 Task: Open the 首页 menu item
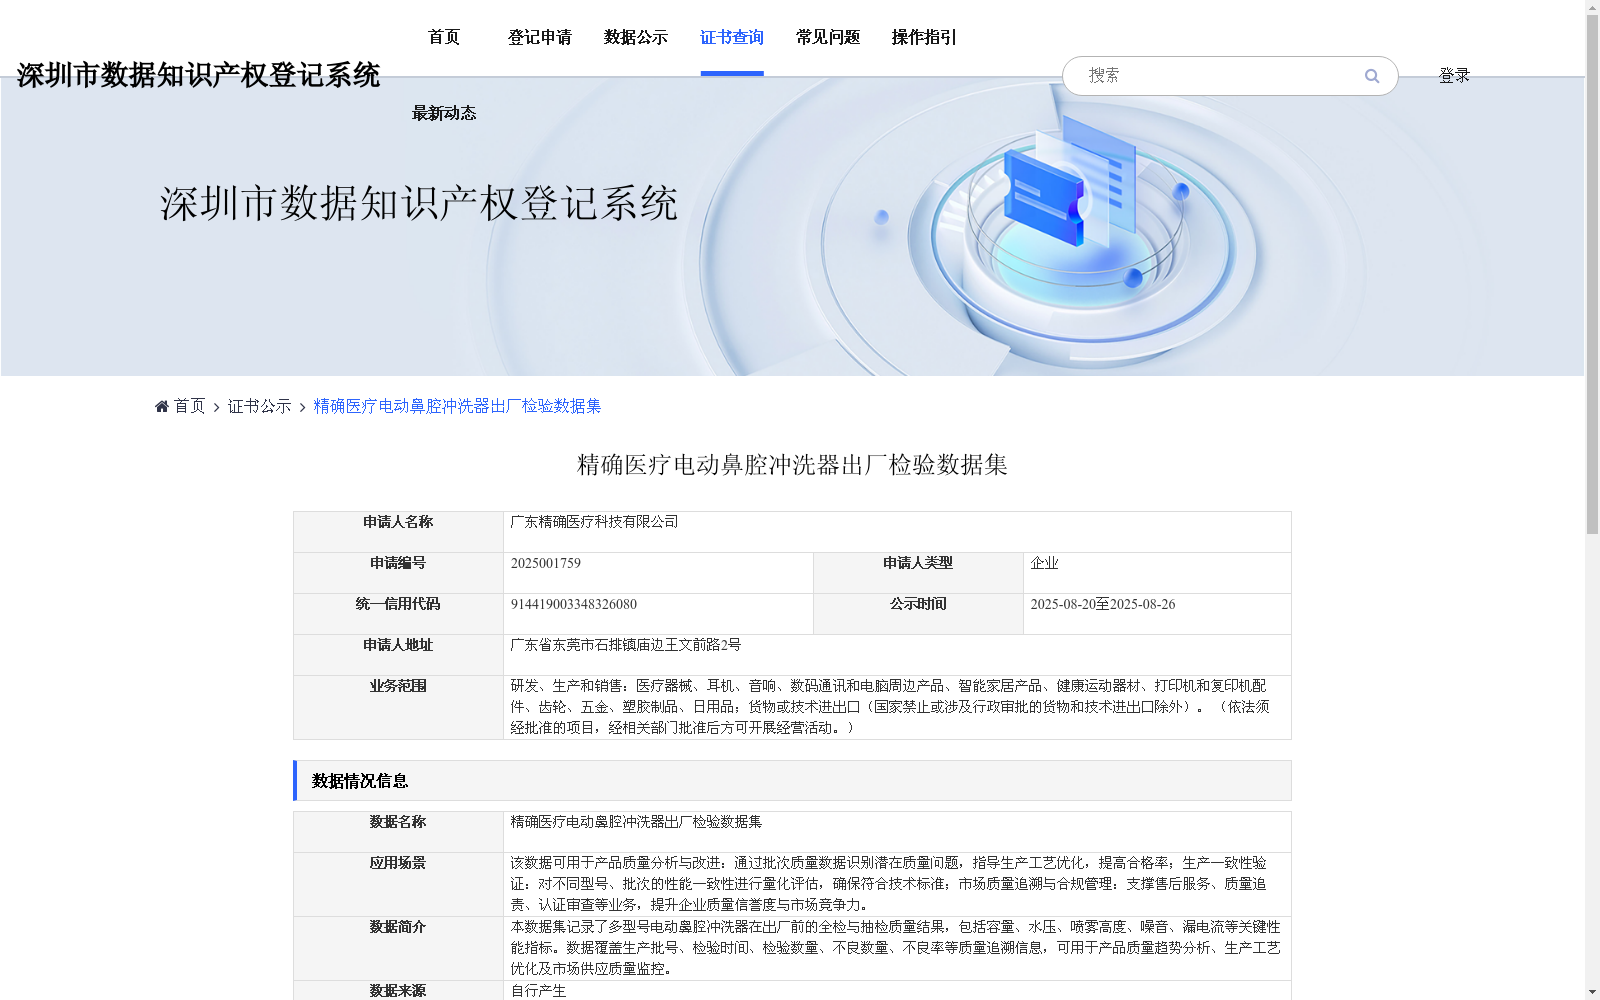pos(444,37)
